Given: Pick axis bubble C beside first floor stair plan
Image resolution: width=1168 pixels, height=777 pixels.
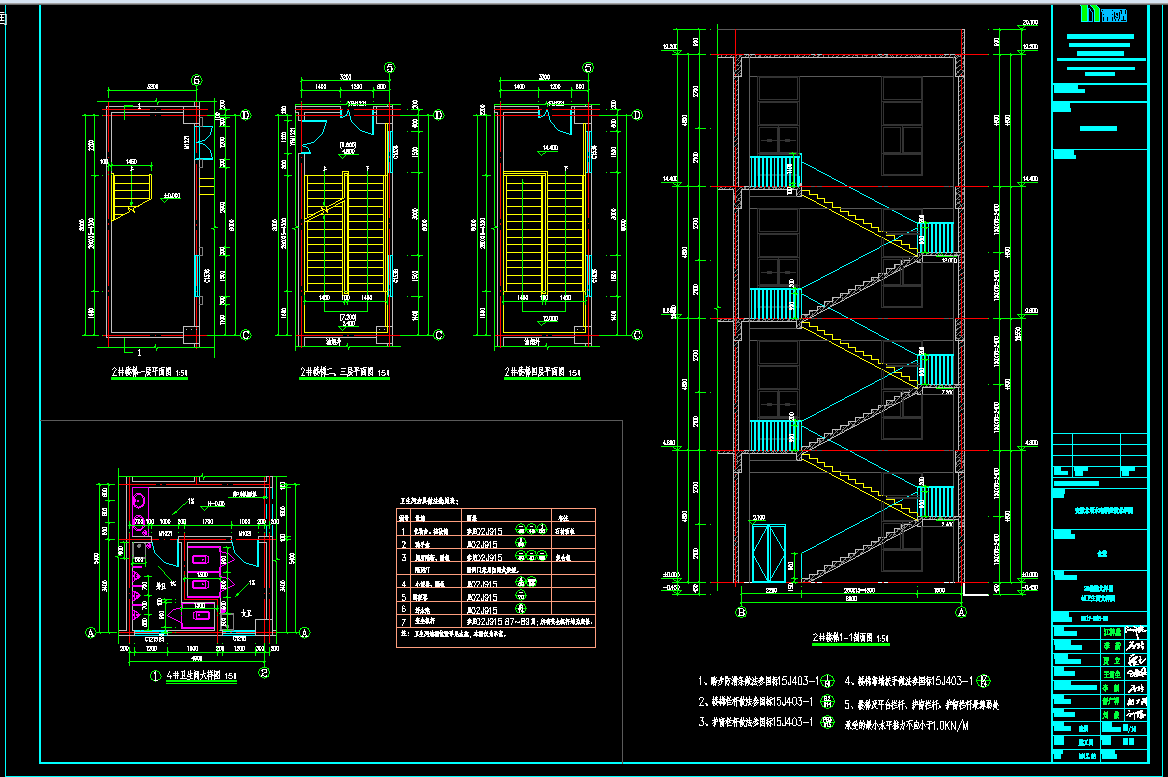Looking at the screenshot, I should click(244, 335).
